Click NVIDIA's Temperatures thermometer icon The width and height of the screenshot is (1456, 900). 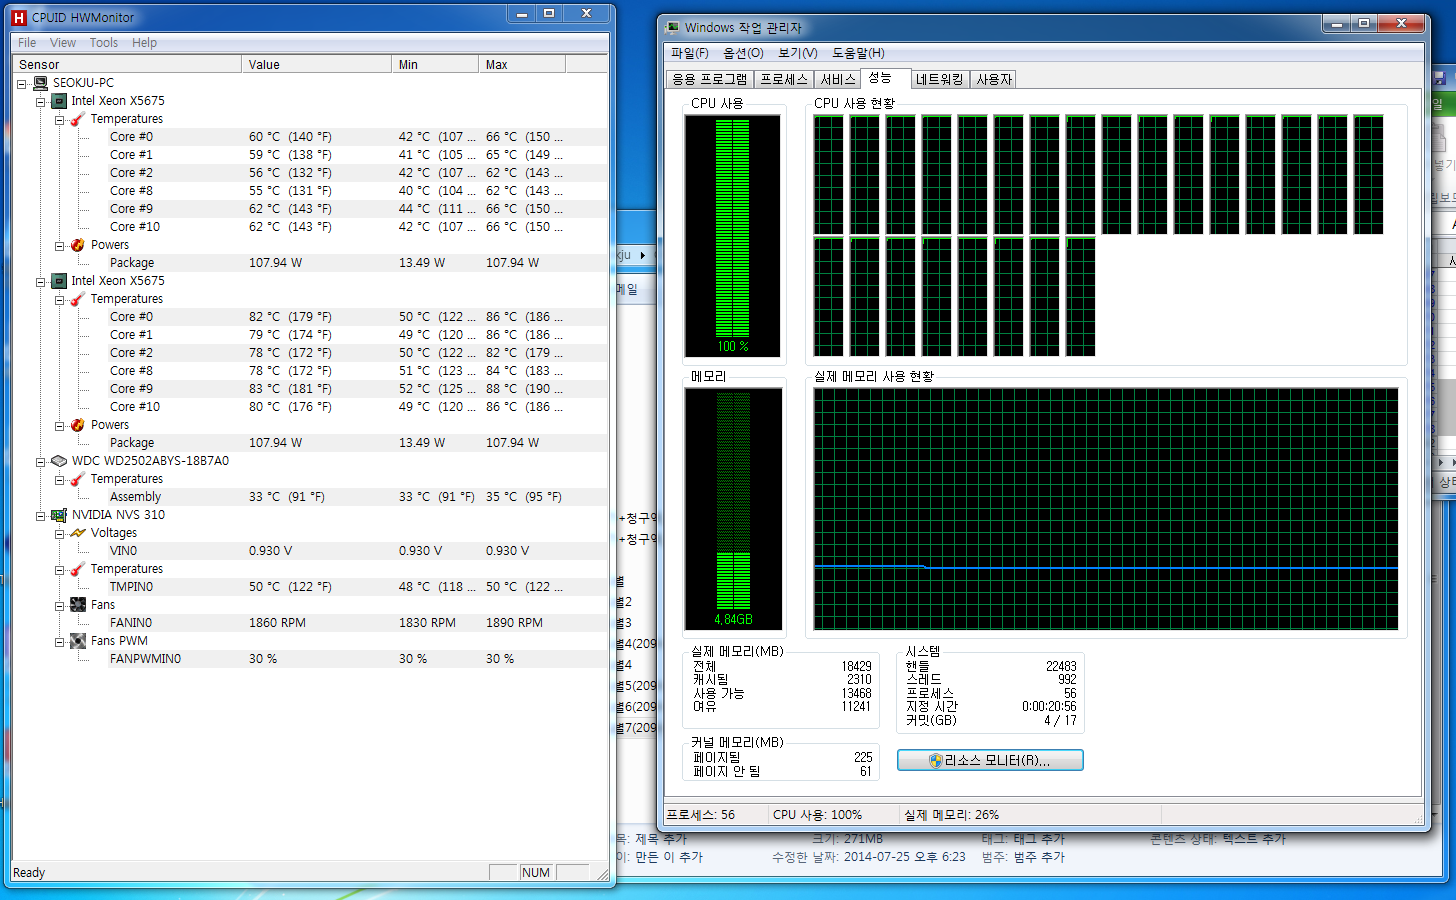click(78, 569)
